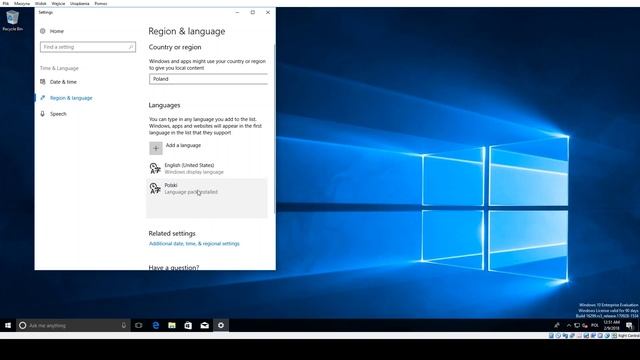Maximize the Settings window
This screenshot has width=640, height=360.
tap(253, 12)
